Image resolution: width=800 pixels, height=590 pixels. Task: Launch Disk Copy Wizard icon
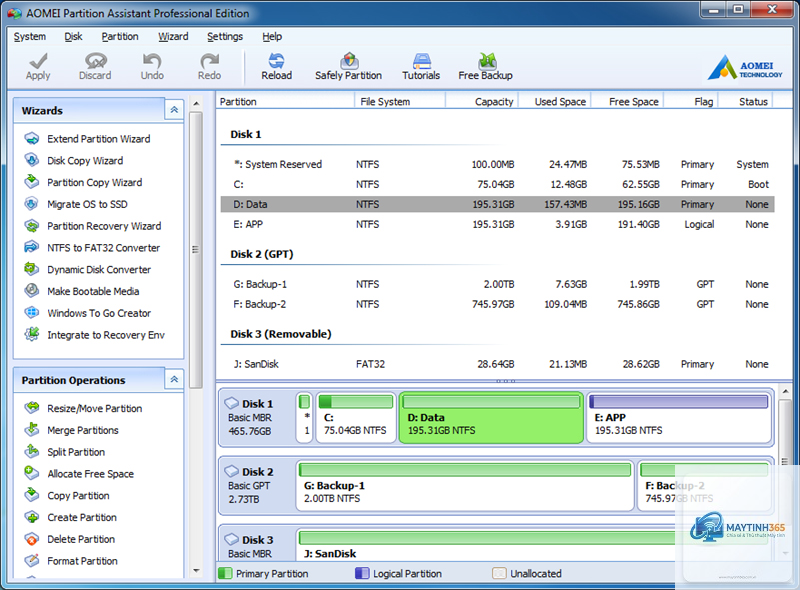(32, 160)
